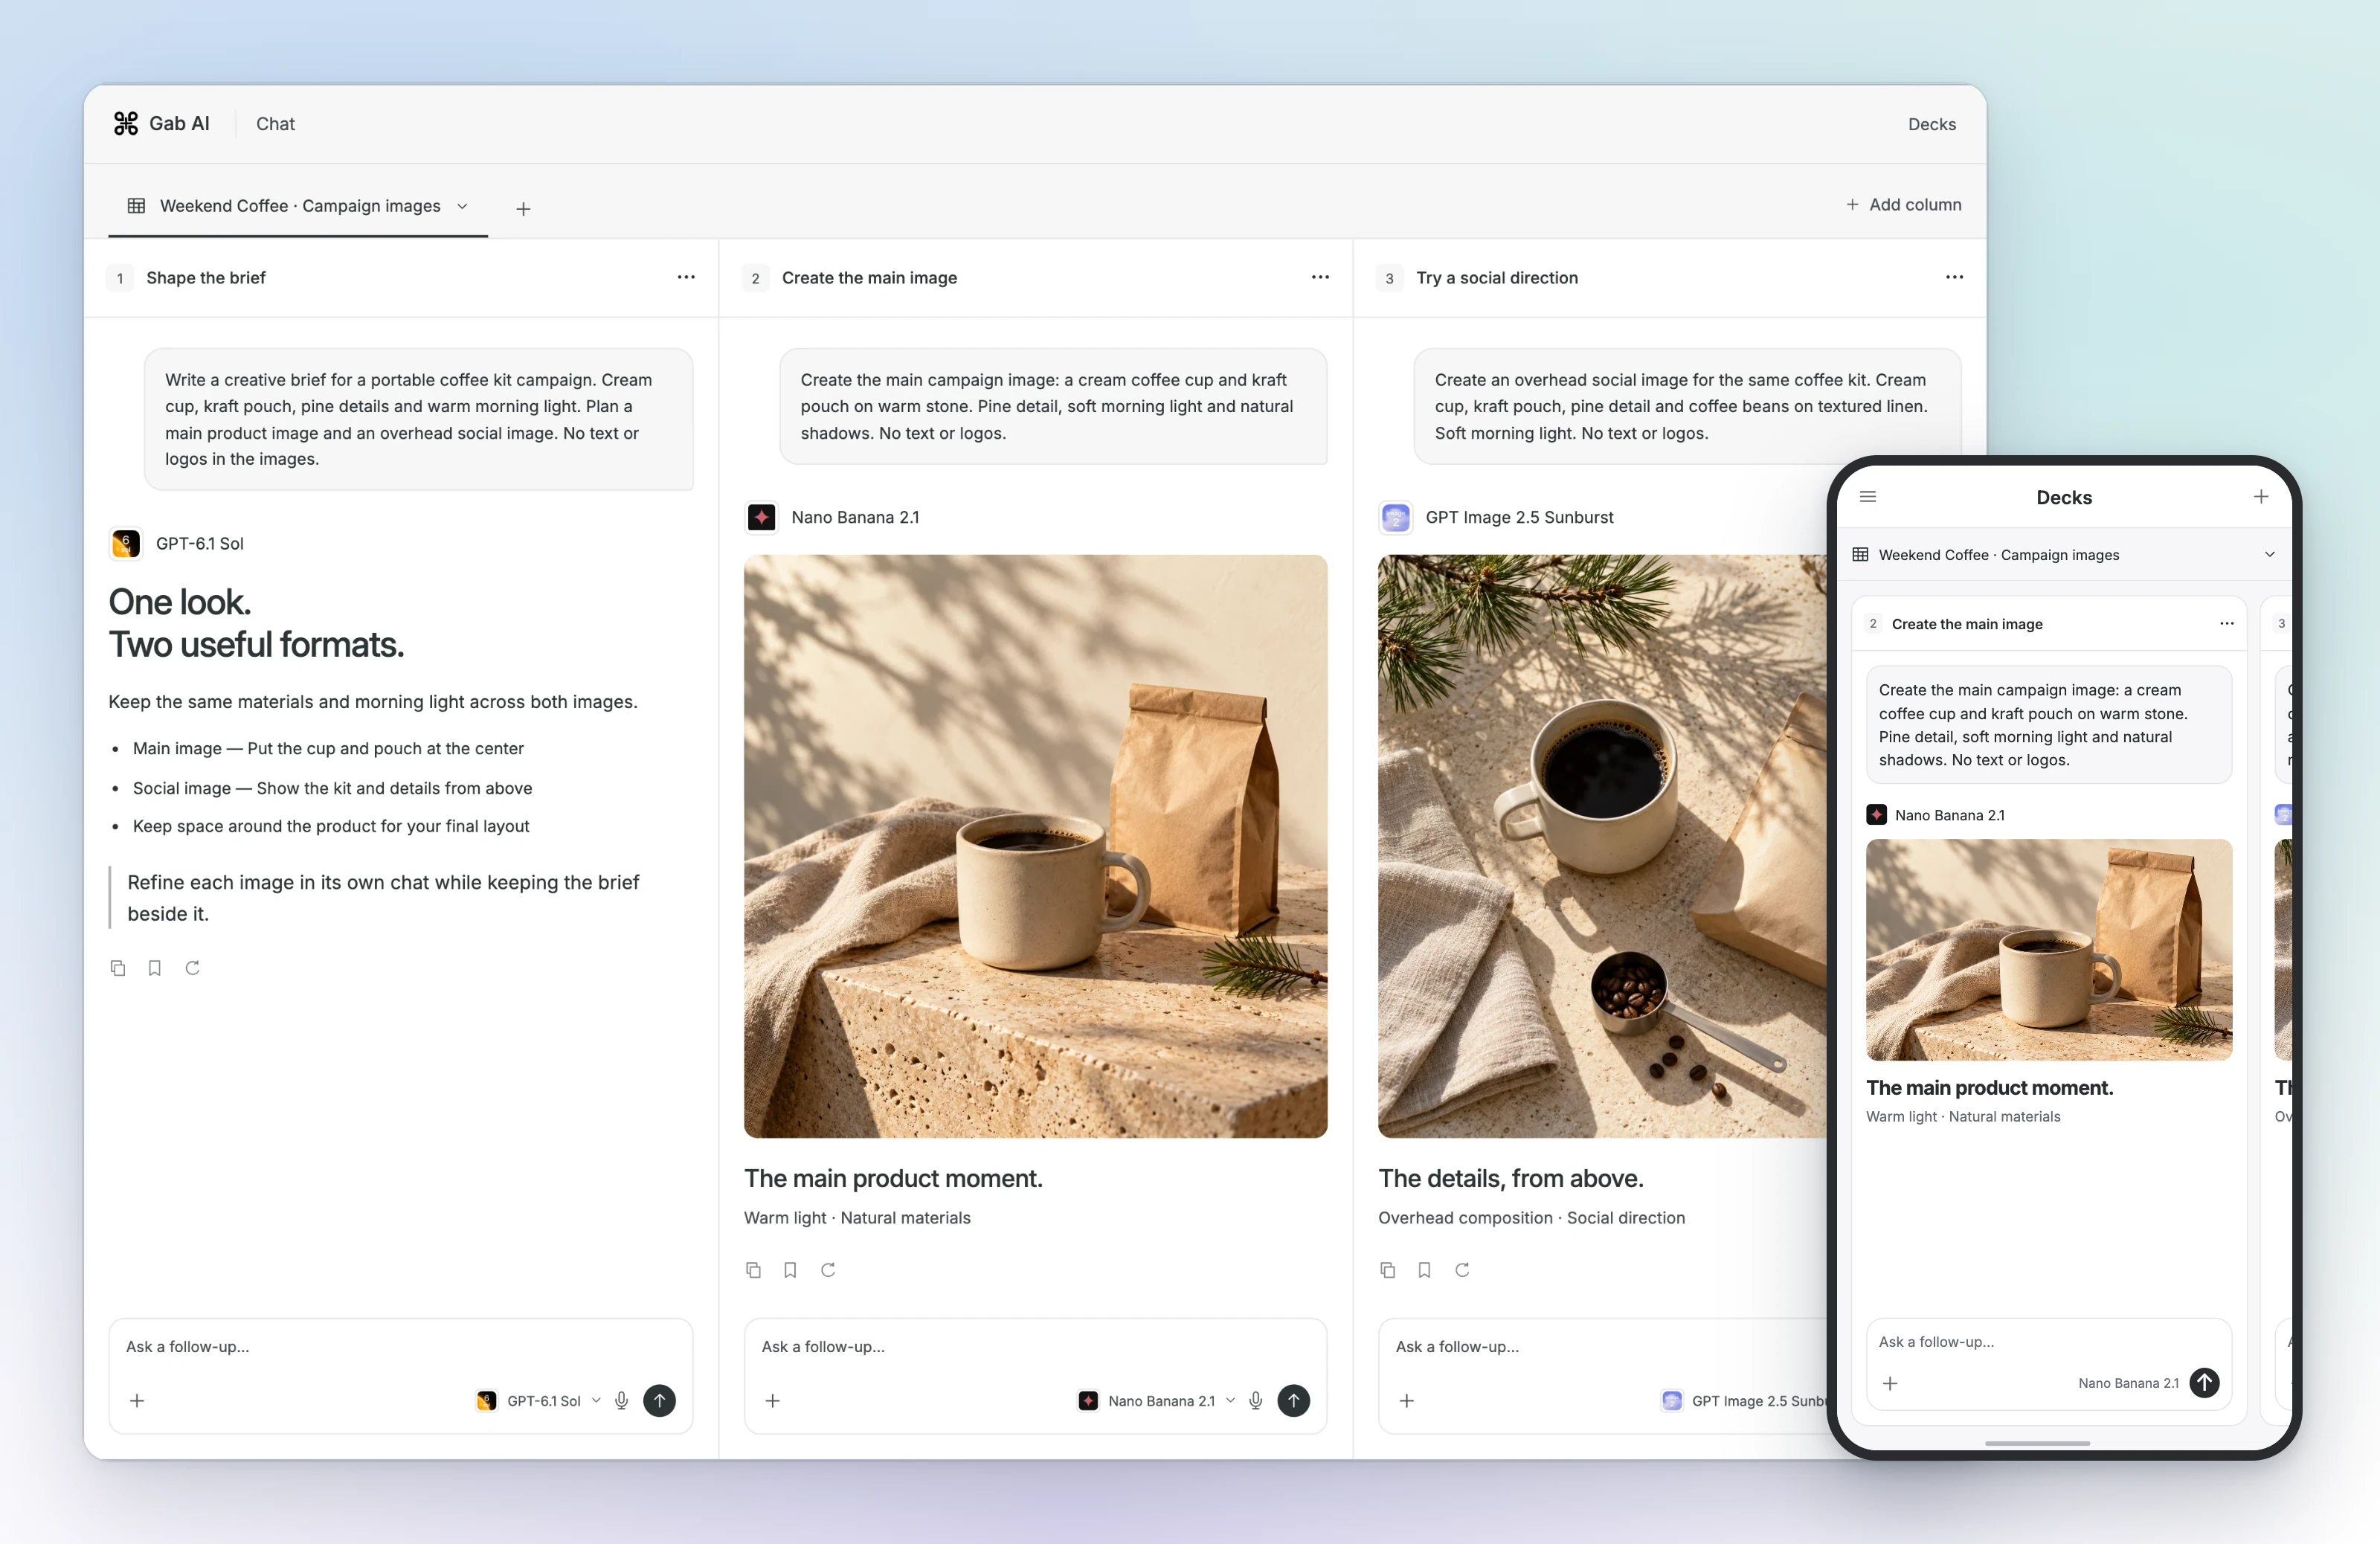2380x1544 pixels.
Task: Add attachment in the phone follow-up input
Action: pos(1889,1383)
